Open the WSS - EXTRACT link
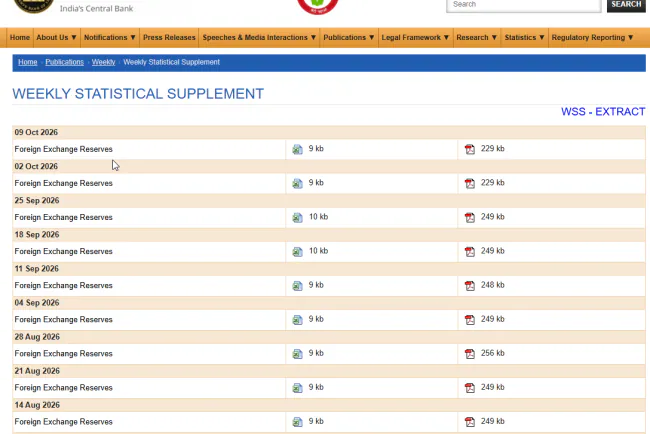Image resolution: width=650 pixels, height=434 pixels. 603,112
